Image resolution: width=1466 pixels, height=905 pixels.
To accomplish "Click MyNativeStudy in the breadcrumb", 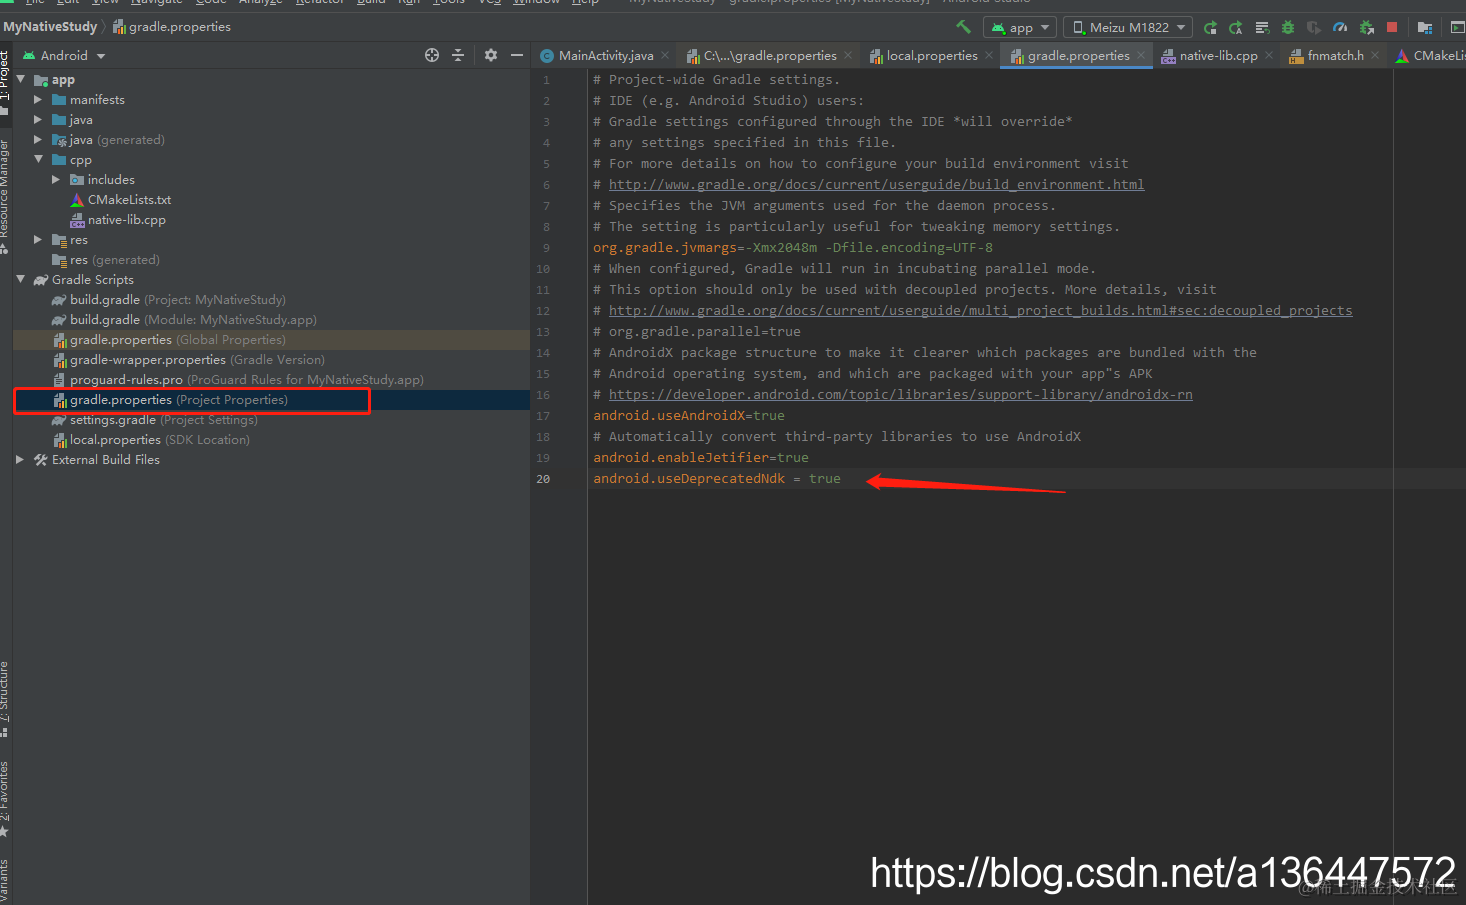I will coord(50,27).
